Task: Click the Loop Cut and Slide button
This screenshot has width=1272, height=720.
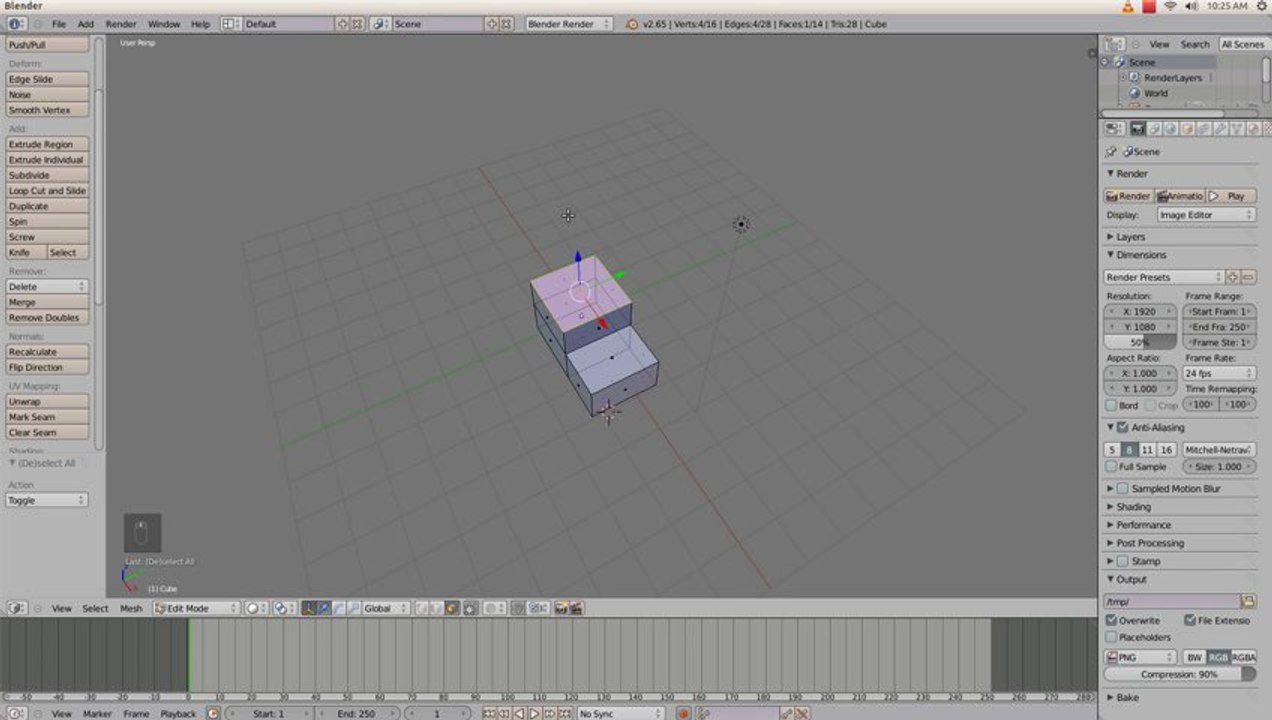Action: point(47,190)
